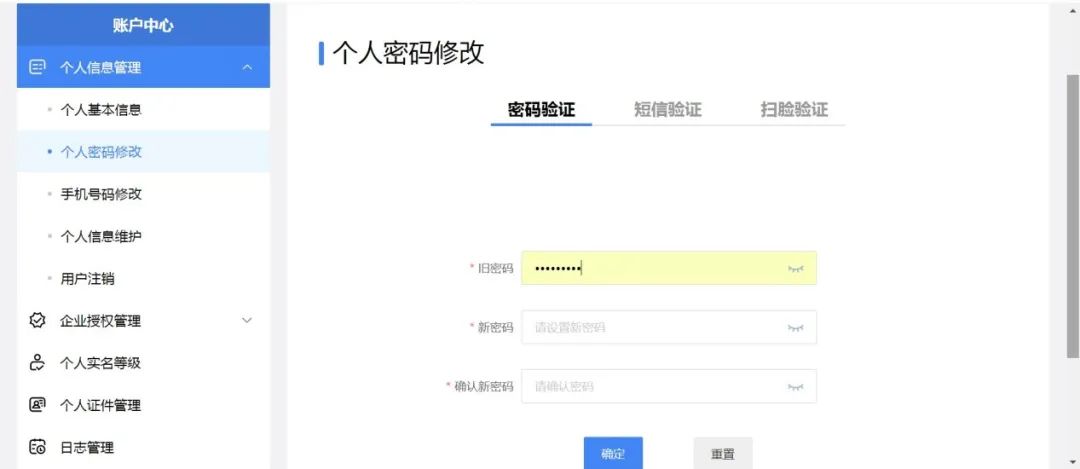Click the scrollbar down arrow
The width and height of the screenshot is (1080, 469).
(x=1073, y=460)
